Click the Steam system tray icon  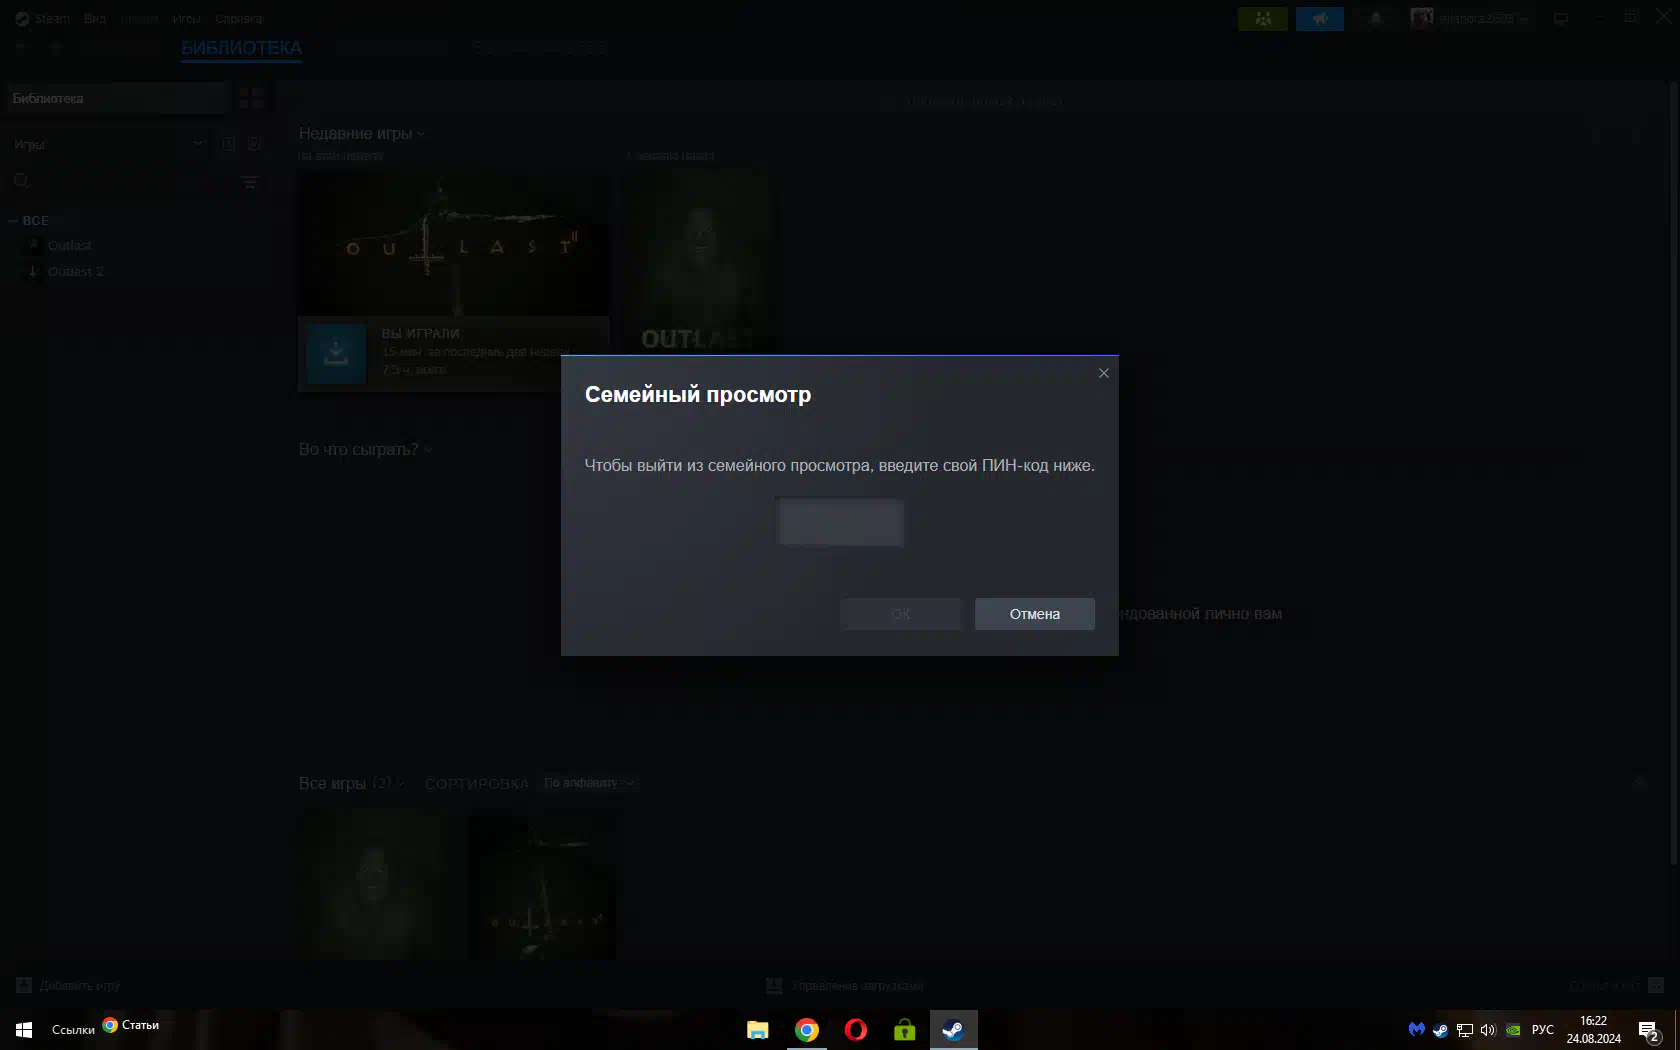click(x=1440, y=1030)
